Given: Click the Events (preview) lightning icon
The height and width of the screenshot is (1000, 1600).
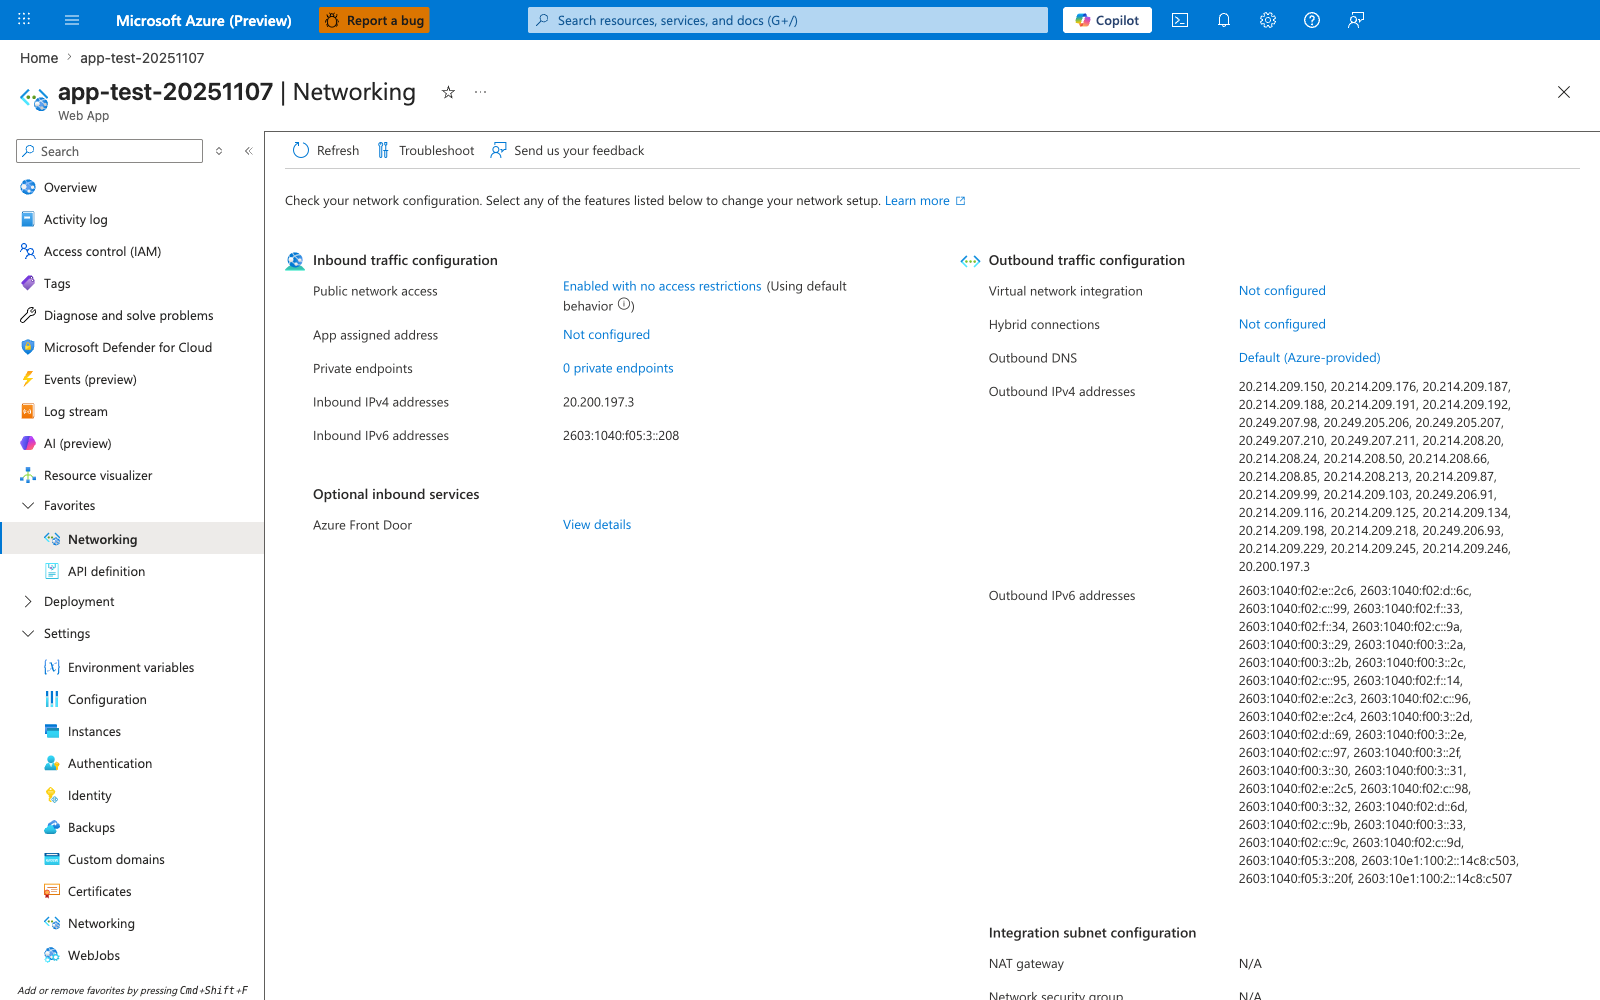Looking at the screenshot, I should click(28, 379).
